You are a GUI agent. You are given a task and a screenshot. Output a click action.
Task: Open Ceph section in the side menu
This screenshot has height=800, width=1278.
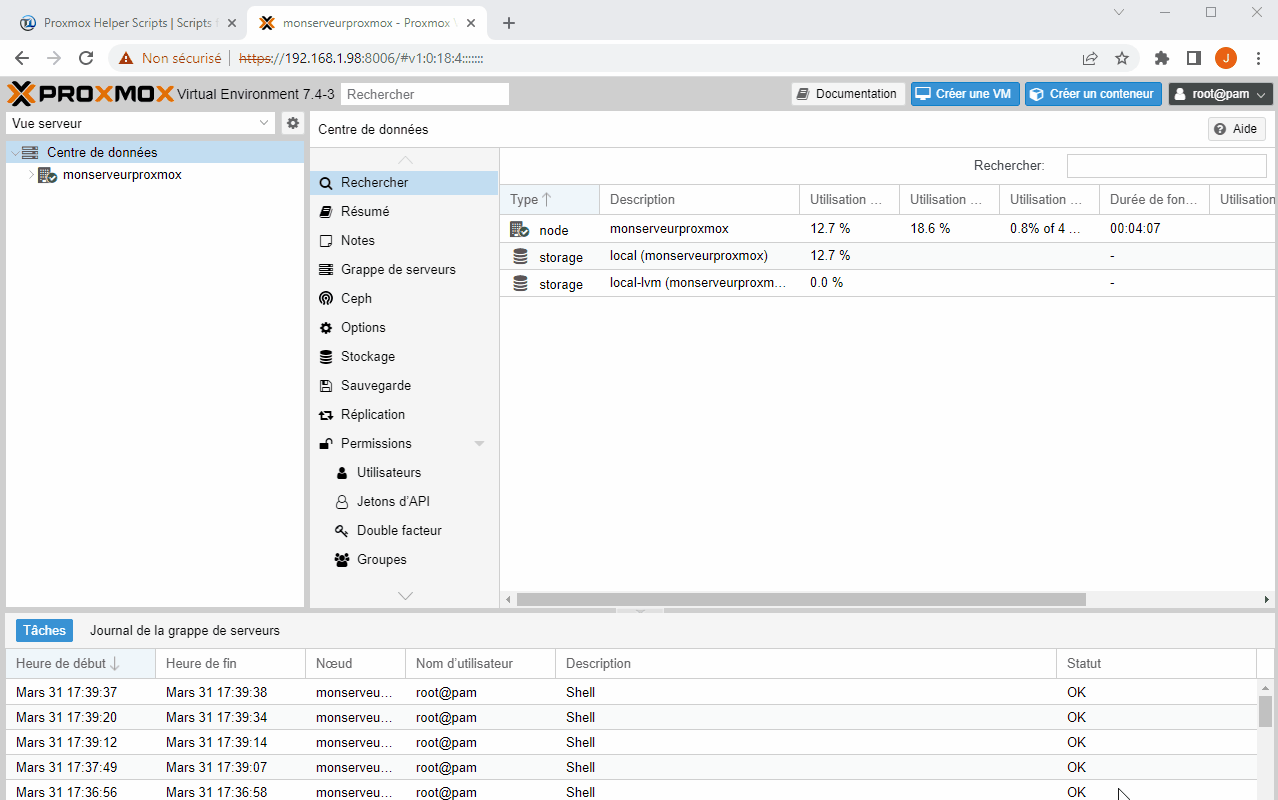356,298
